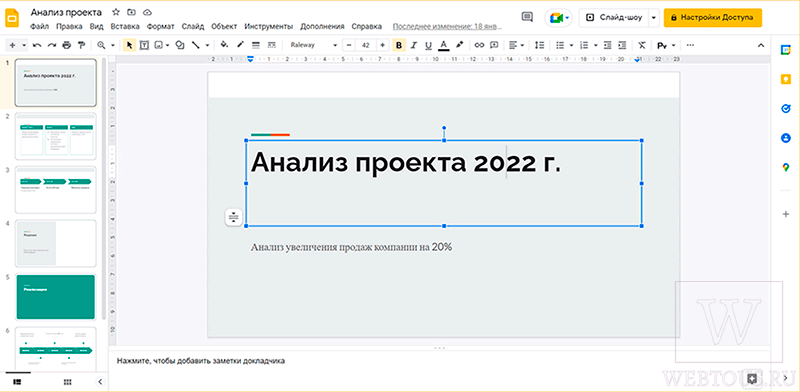
Task: Open the border weight options
Action: tap(256, 45)
